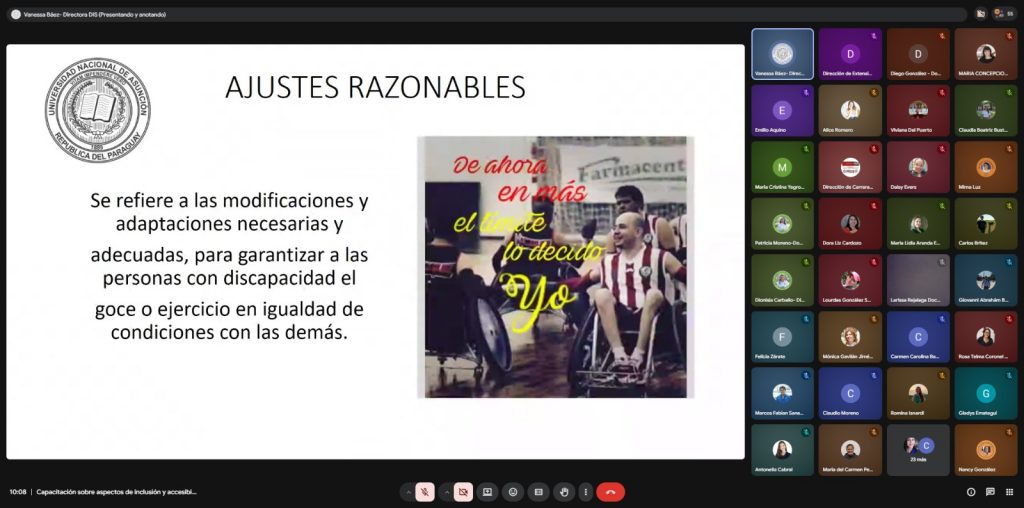Click the icon left of participants count
This screenshot has height=508, width=1024.
click(x=980, y=14)
